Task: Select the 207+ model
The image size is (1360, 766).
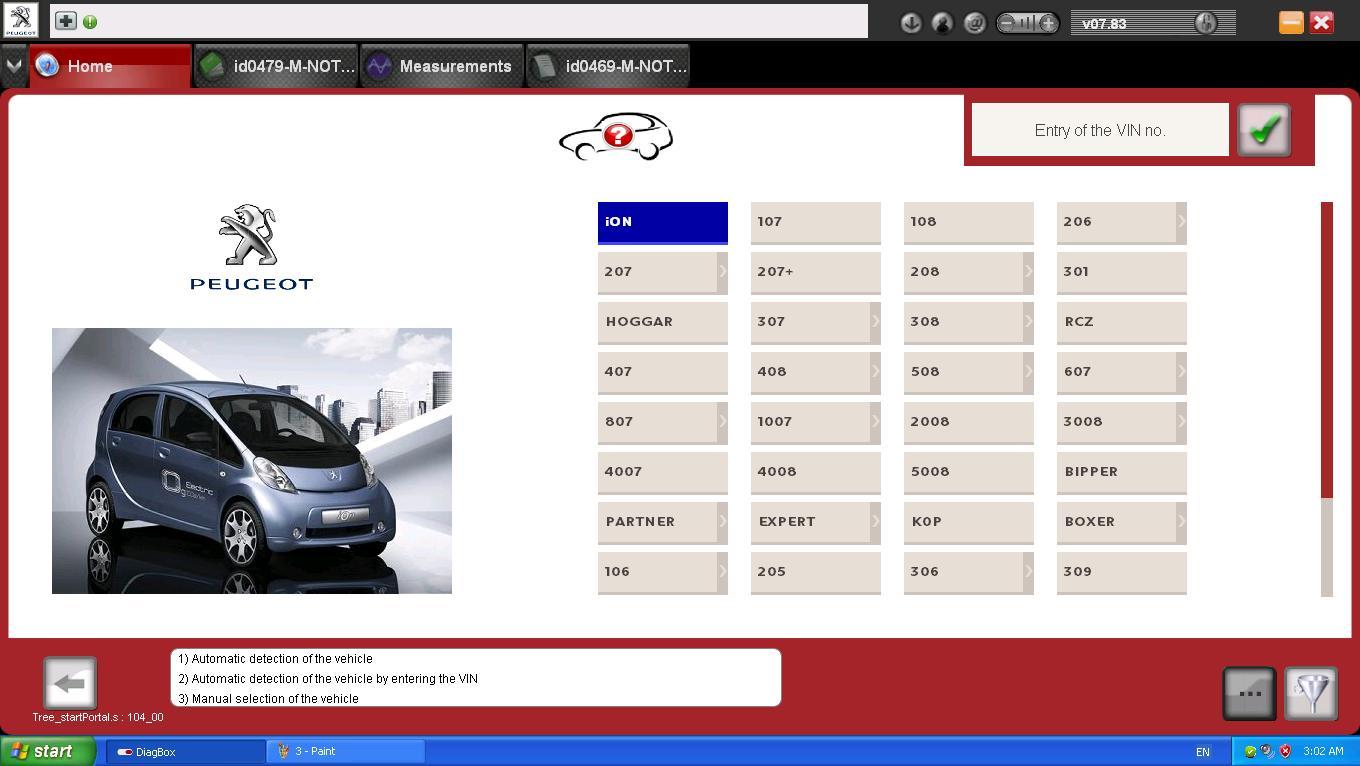Action: (816, 272)
